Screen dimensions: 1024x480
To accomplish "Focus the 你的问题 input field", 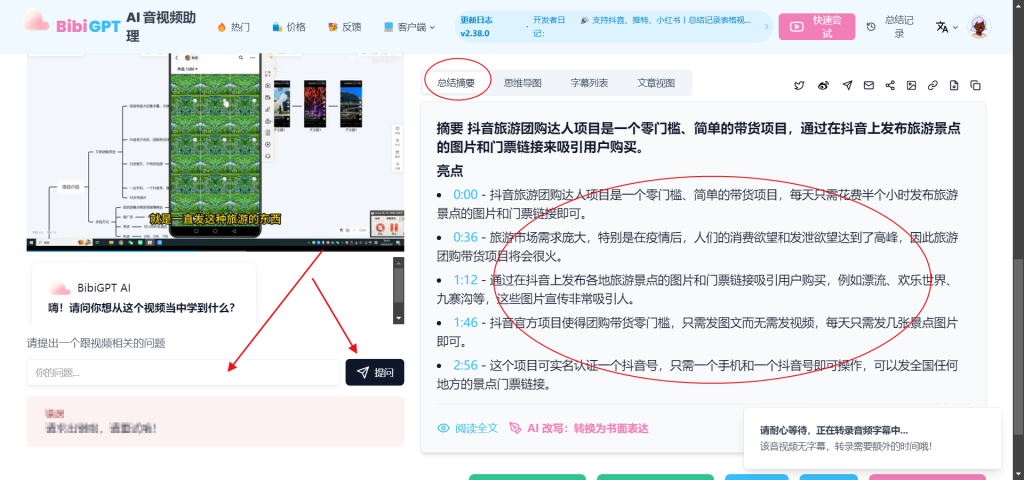I will [182, 373].
